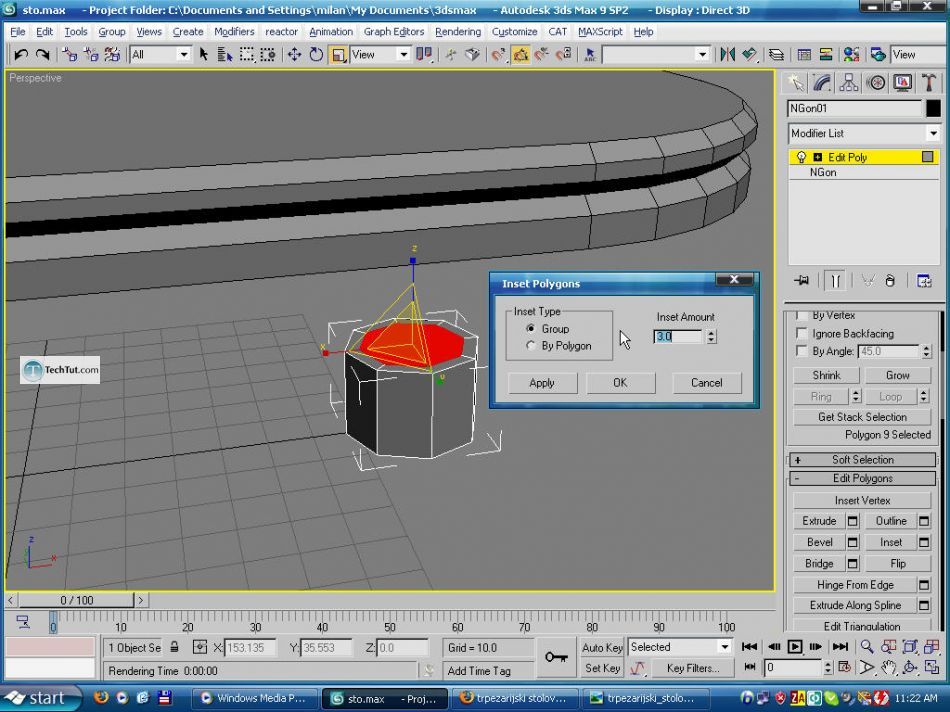Click the Redo arrow icon
950x712 pixels.
(x=42, y=55)
